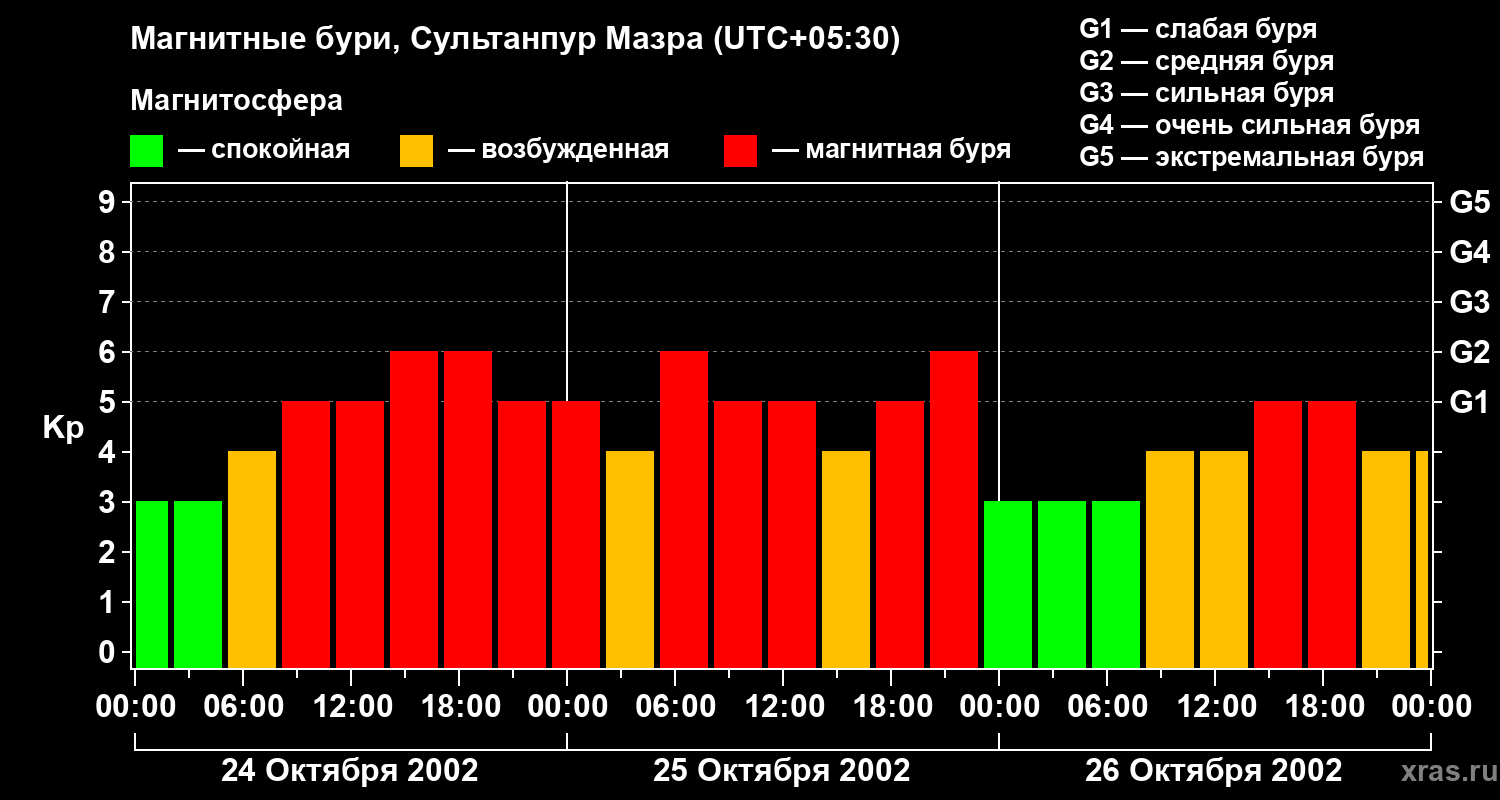Click the right-axis 'G5' level label
This screenshot has width=1500, height=800.
[x=1469, y=202]
